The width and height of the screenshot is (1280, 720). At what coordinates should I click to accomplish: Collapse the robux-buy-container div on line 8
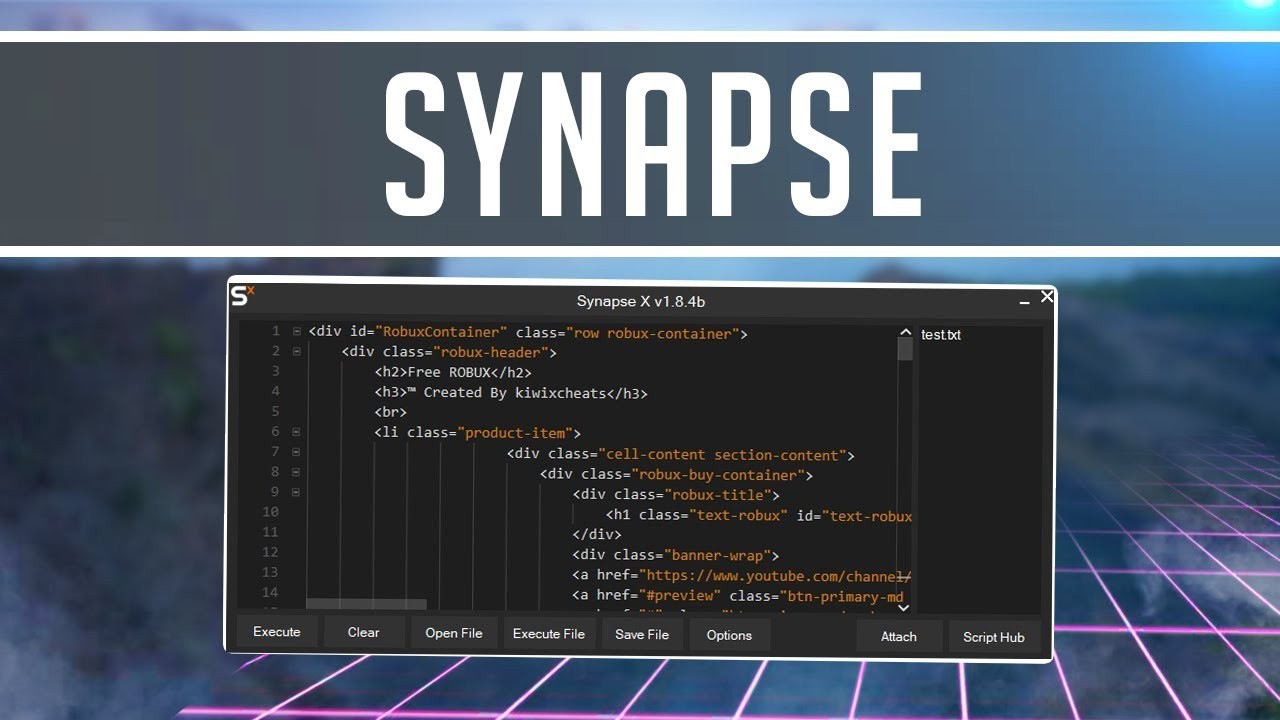pyautogui.click(x=297, y=472)
